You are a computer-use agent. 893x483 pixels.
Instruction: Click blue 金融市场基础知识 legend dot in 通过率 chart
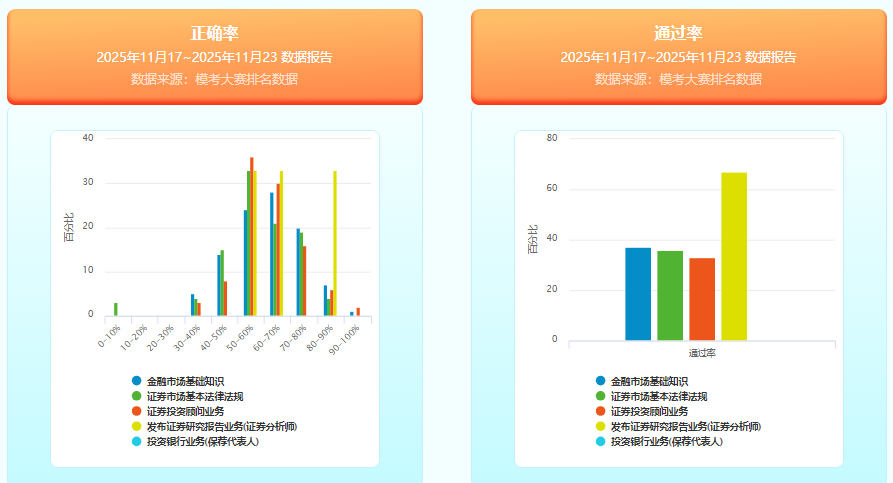(x=600, y=381)
